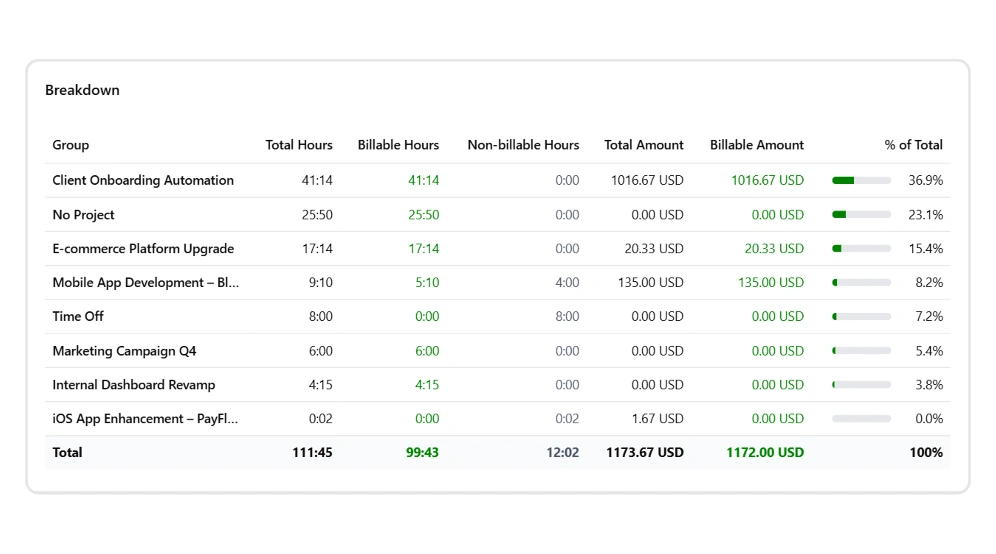
Task: Click the 1016.67 USD billable amount
Action: [x=767, y=181]
